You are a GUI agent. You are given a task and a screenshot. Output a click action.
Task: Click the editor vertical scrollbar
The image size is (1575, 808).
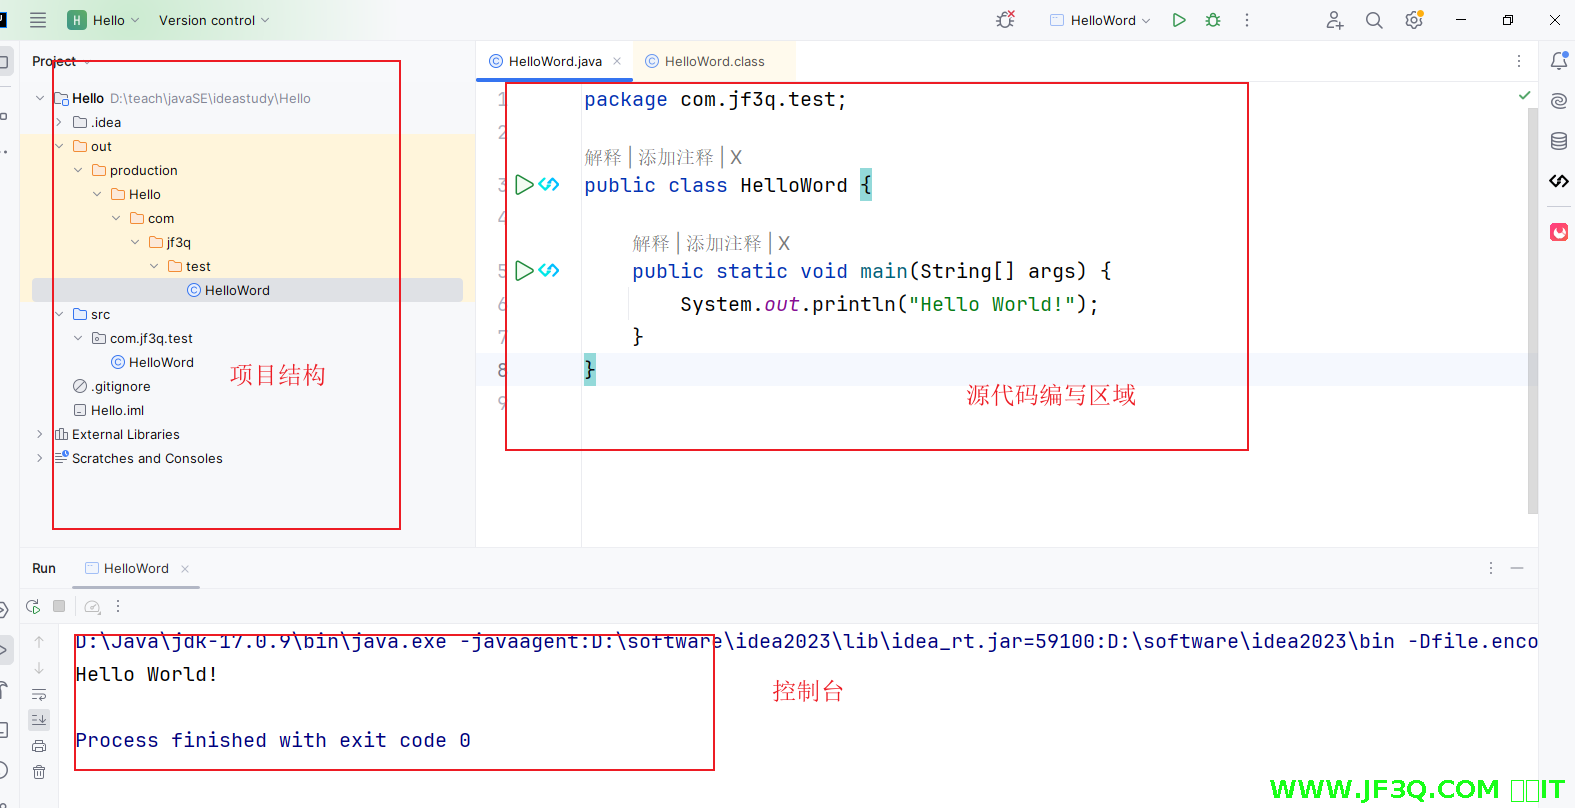pyautogui.click(x=1532, y=300)
